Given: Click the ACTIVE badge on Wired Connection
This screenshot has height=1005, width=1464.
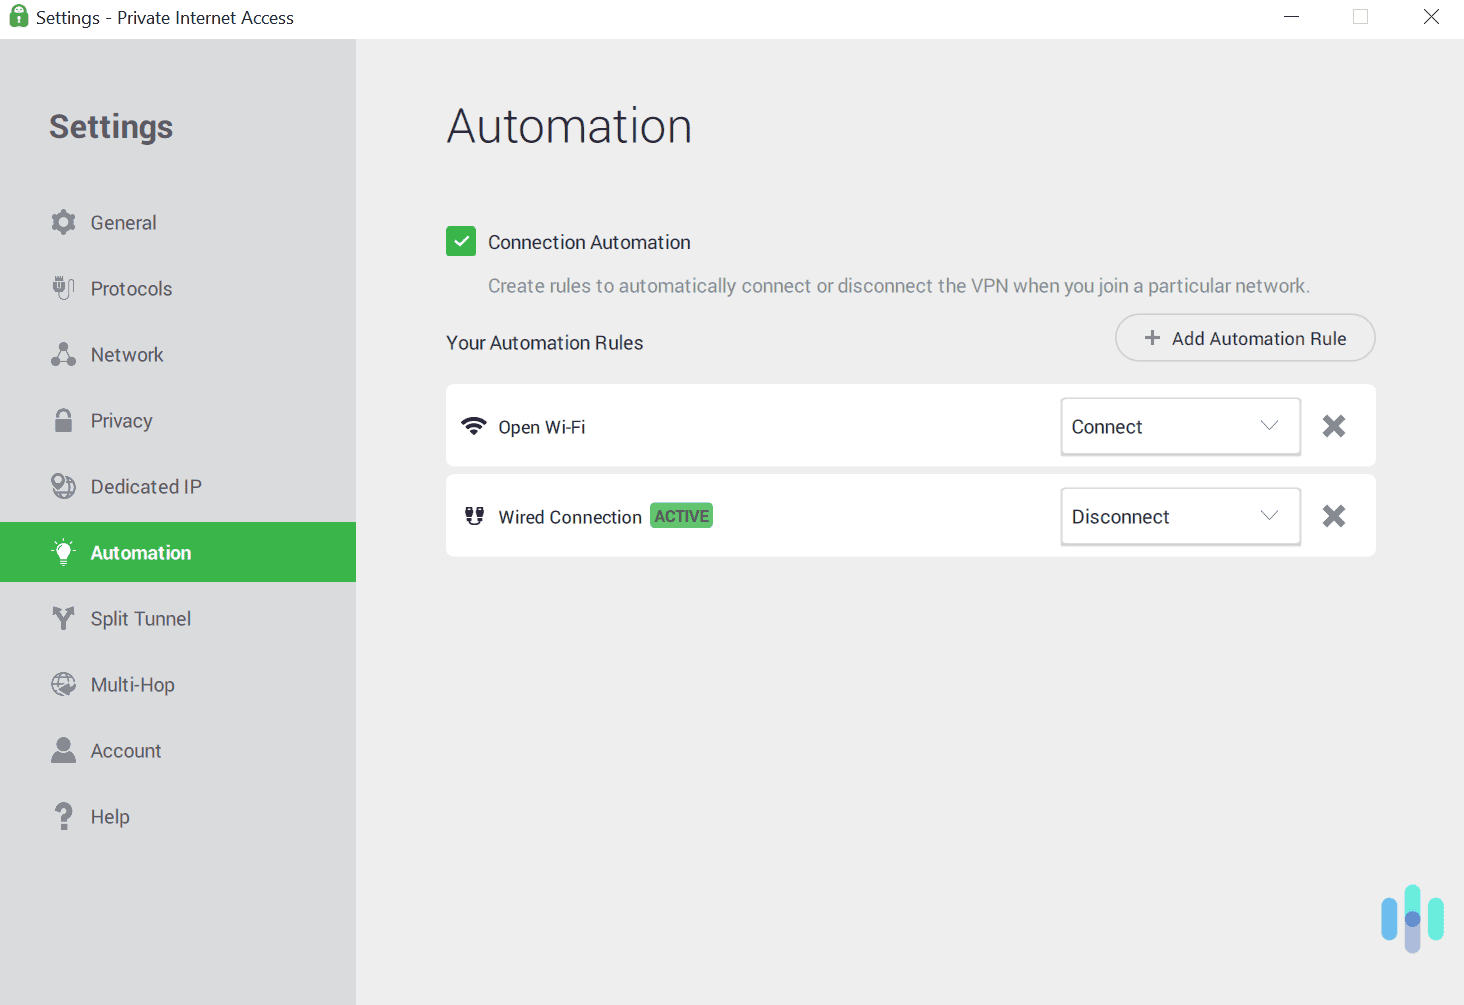Looking at the screenshot, I should click(681, 515).
